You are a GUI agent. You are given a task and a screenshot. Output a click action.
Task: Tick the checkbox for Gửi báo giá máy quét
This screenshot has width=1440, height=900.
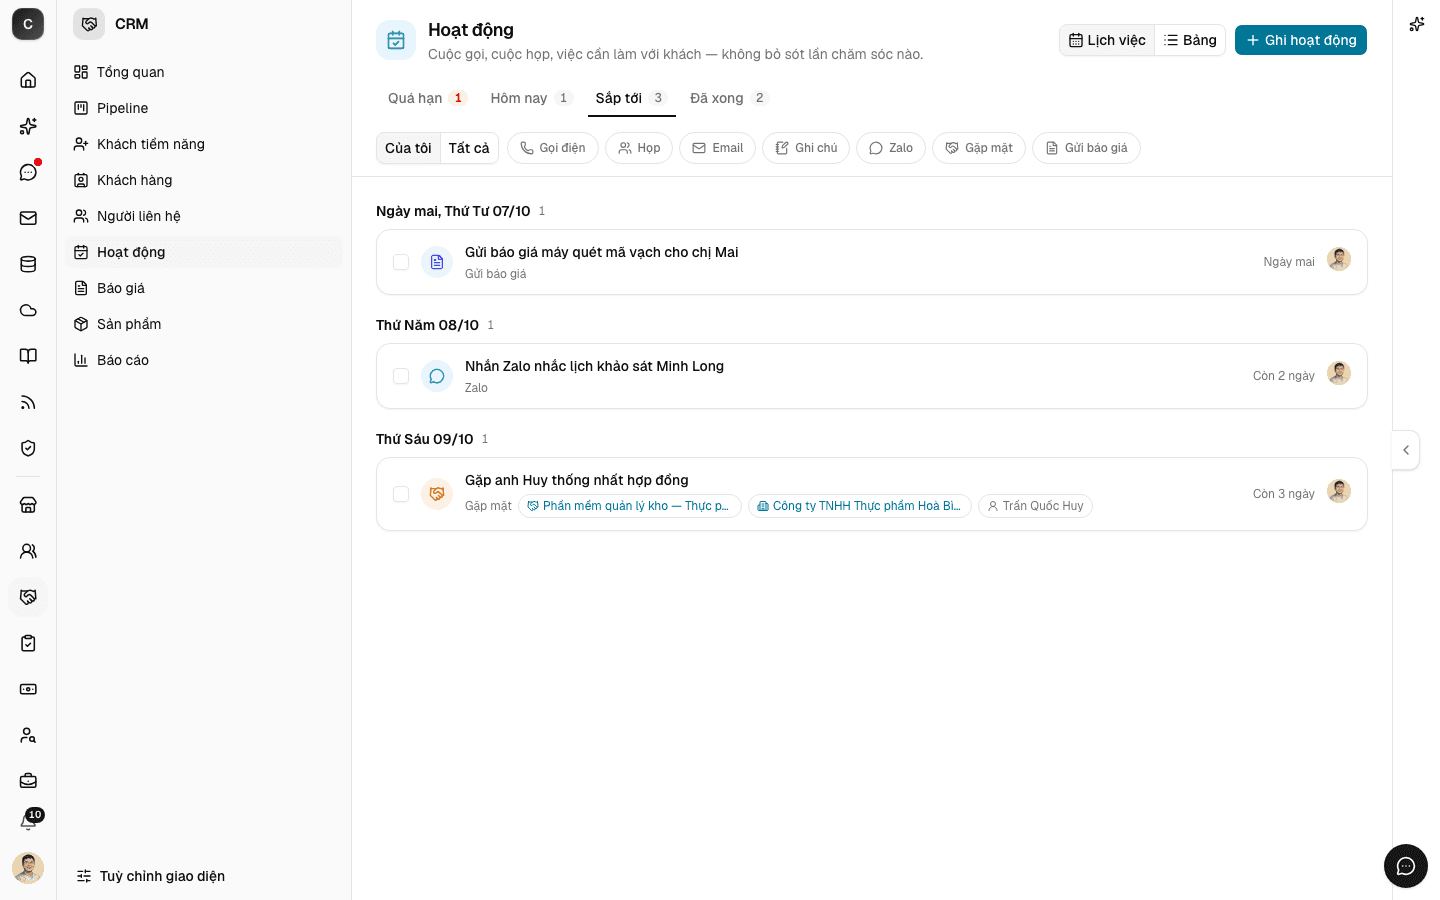(401, 262)
